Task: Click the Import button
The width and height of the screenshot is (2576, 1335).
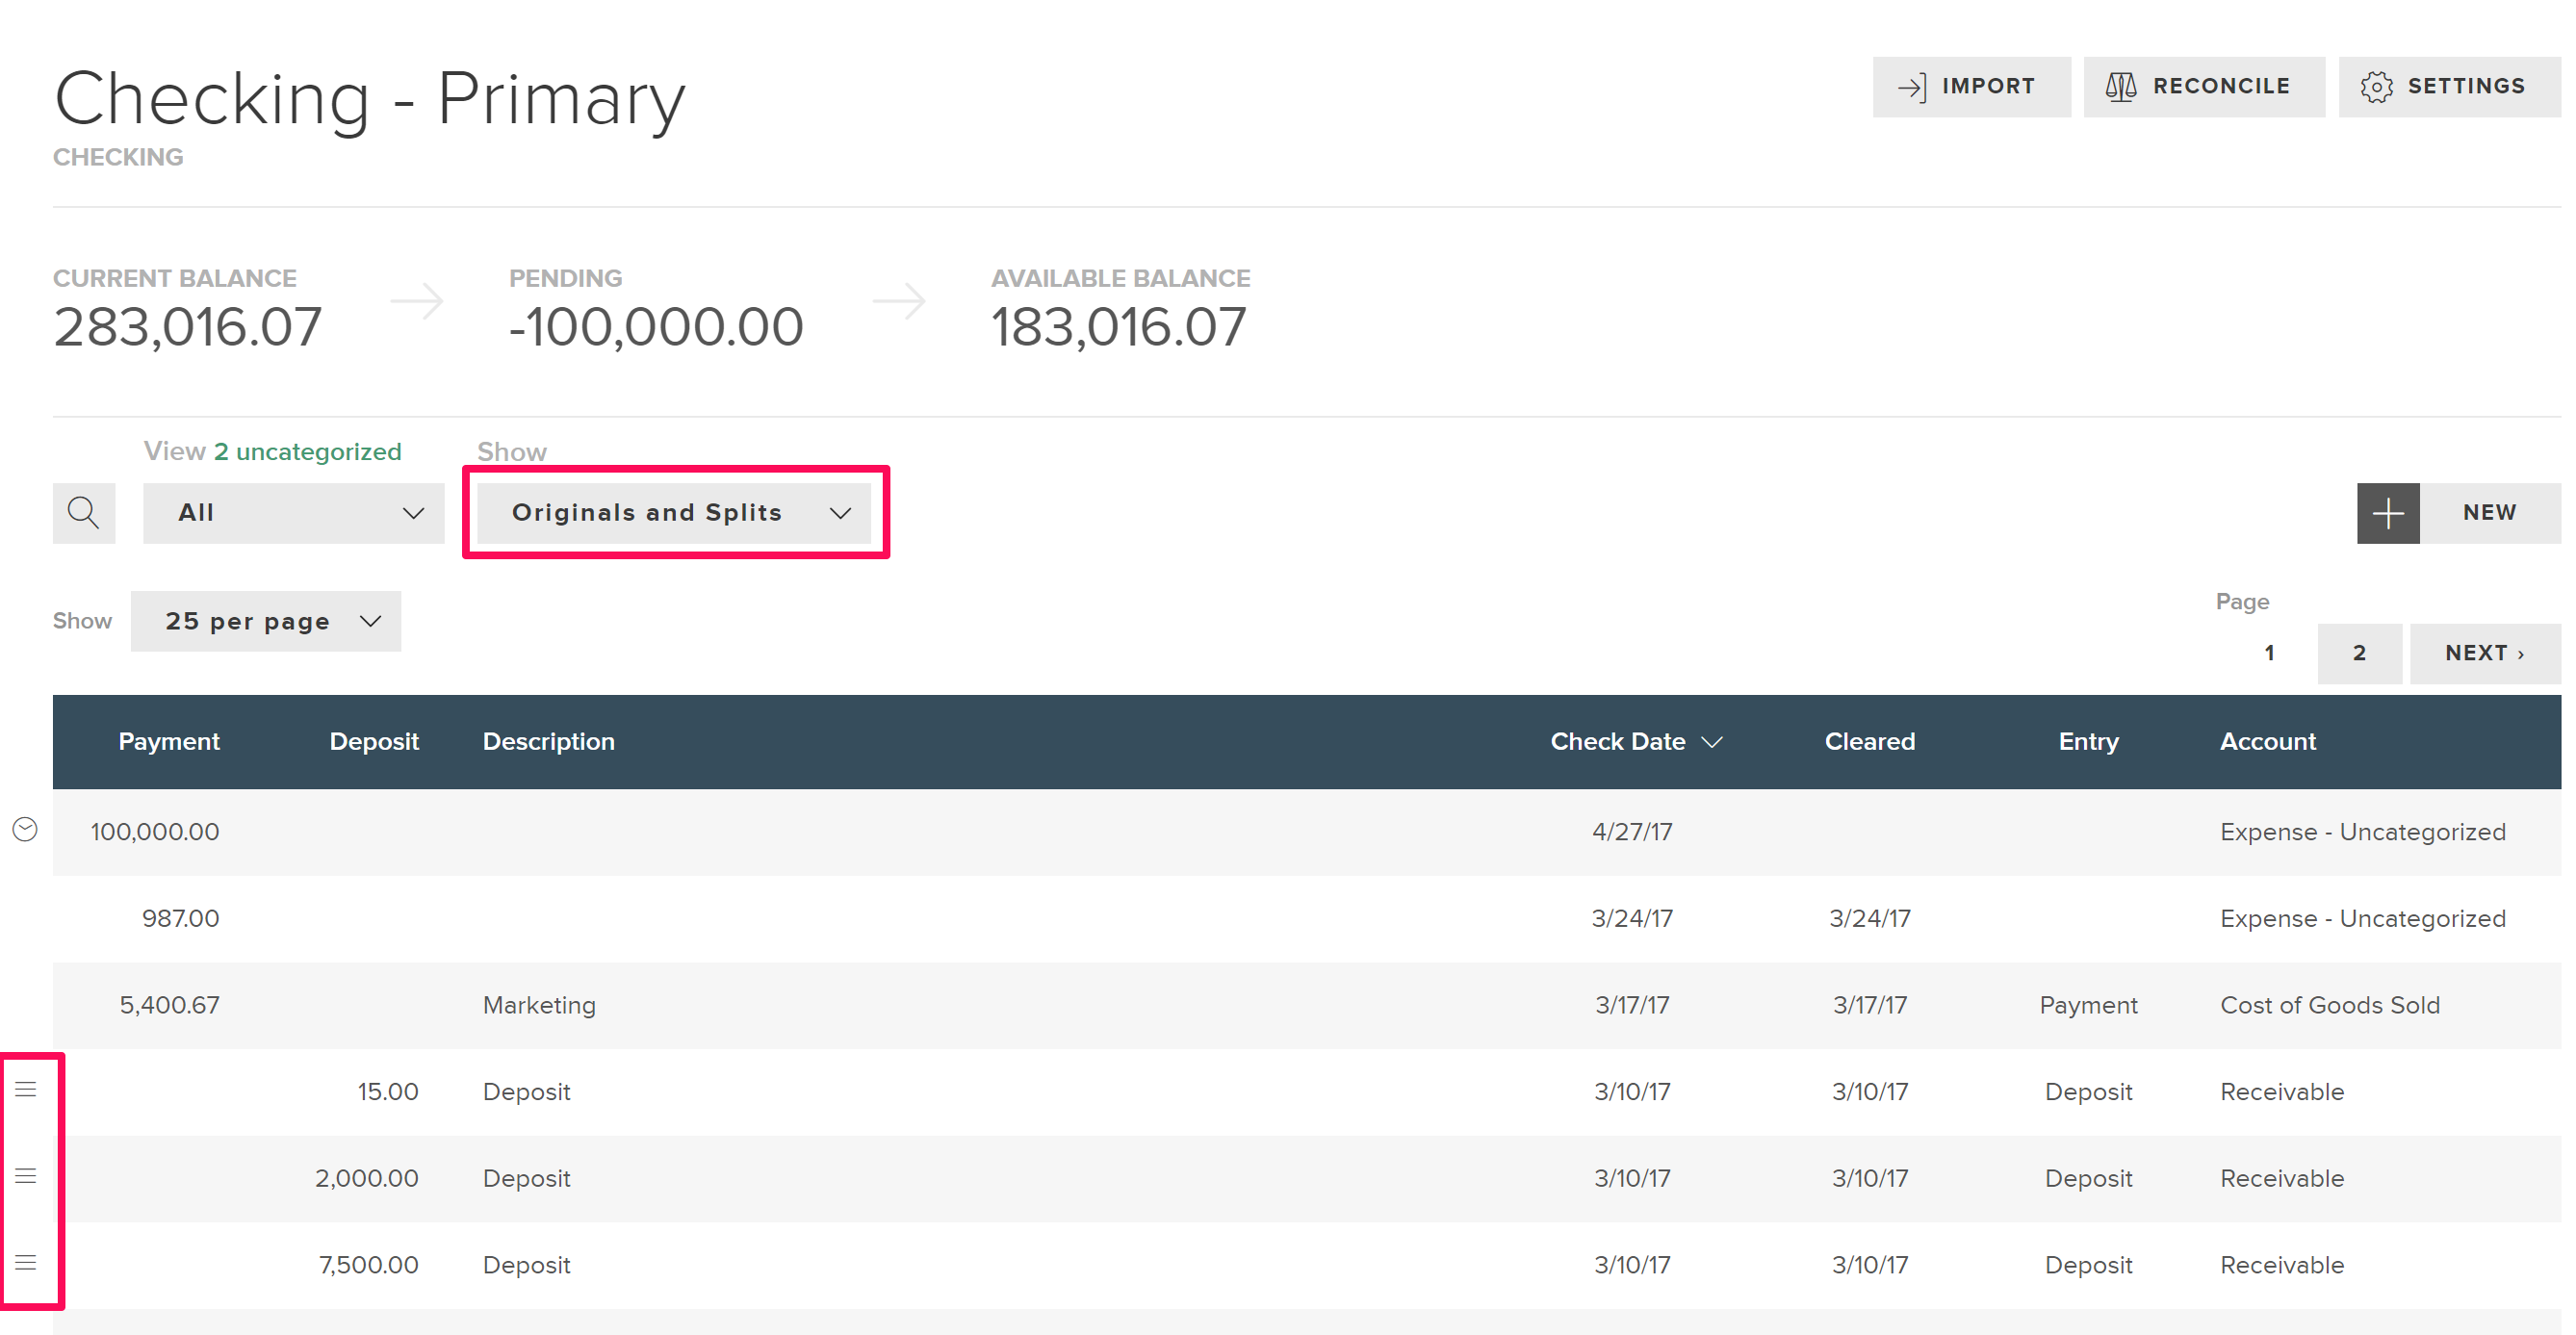Action: point(1971,87)
